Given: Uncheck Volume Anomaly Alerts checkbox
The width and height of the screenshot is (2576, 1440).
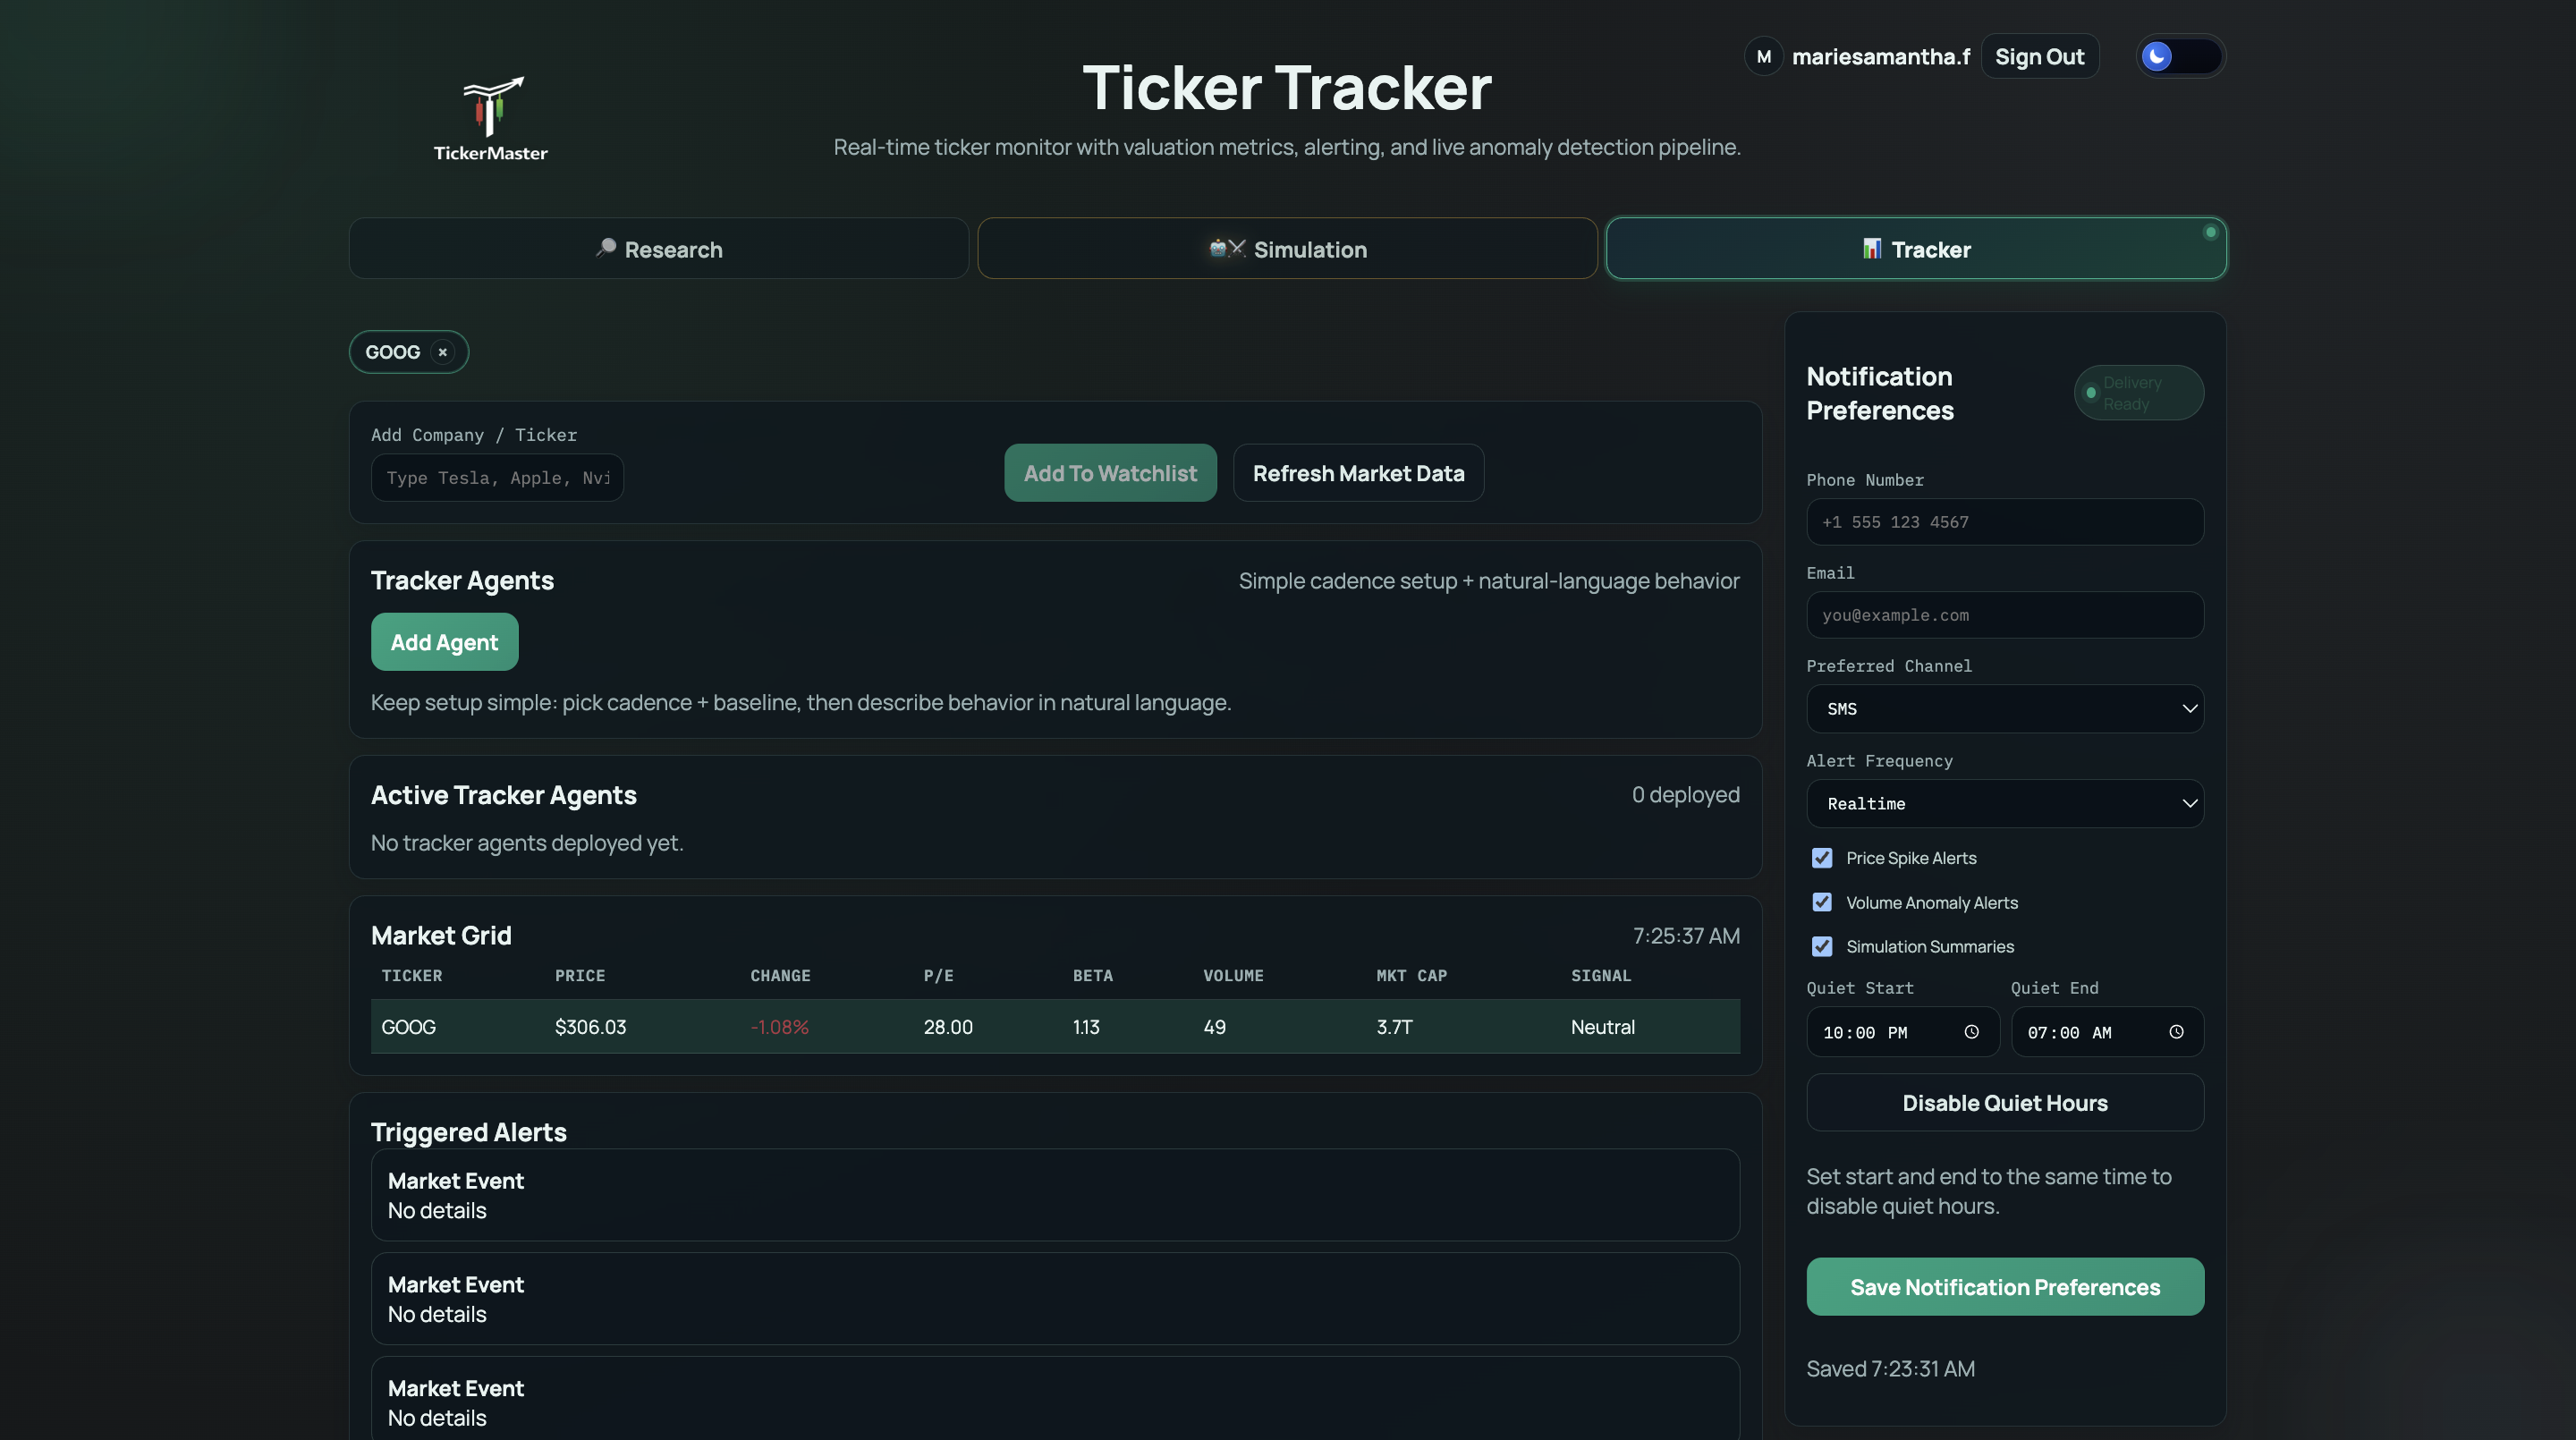Looking at the screenshot, I should coord(1822,902).
